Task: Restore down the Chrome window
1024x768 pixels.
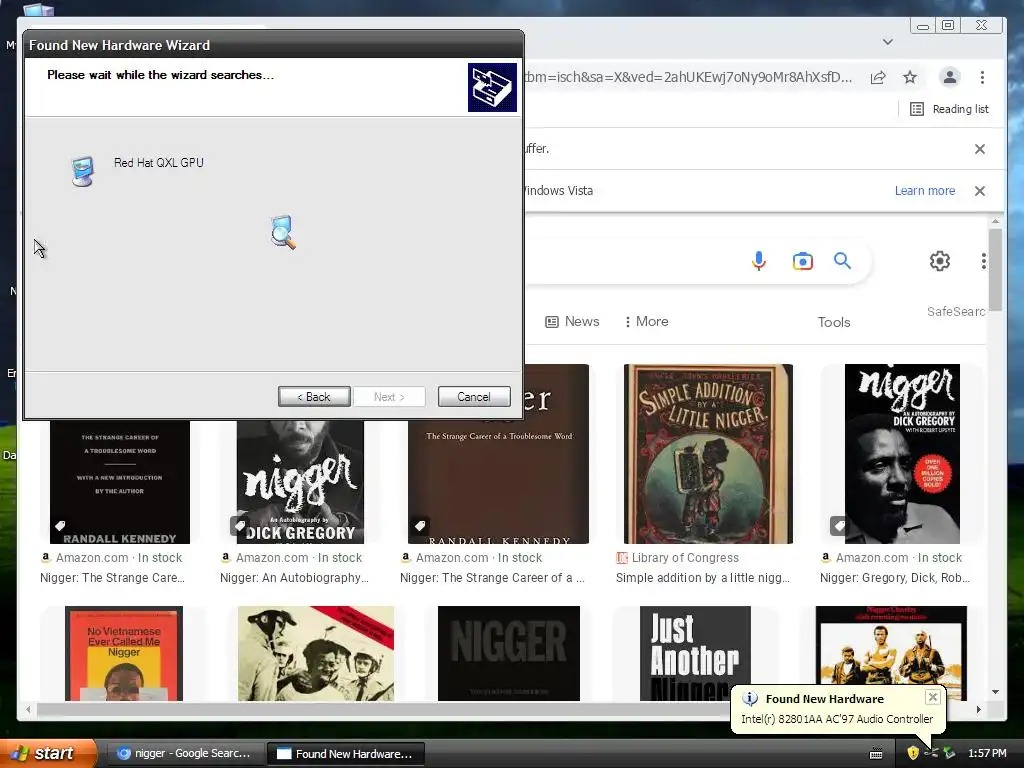Action: [x=948, y=25]
